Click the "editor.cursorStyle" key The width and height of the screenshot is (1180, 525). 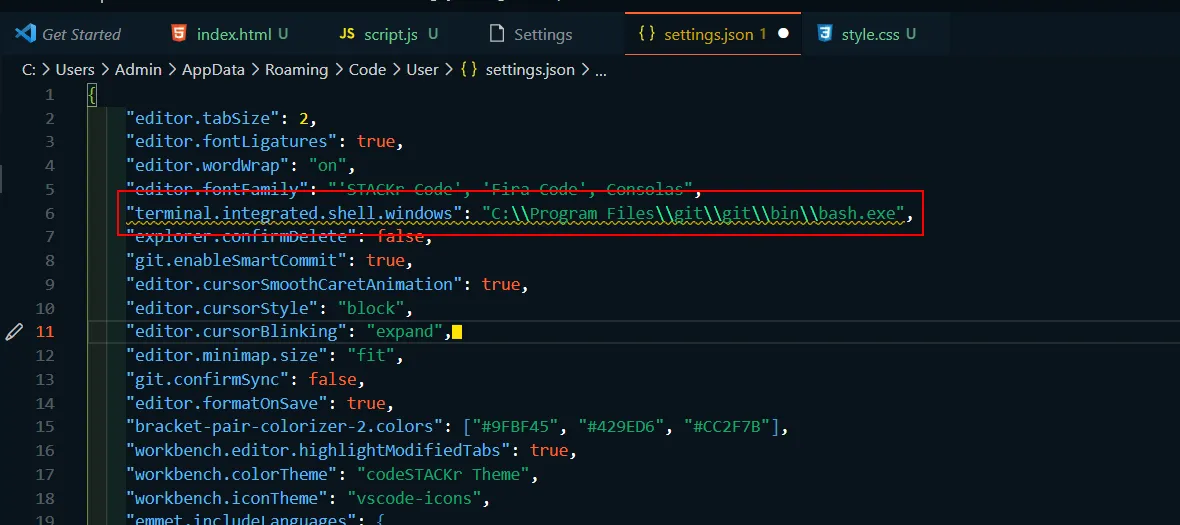[222, 308]
